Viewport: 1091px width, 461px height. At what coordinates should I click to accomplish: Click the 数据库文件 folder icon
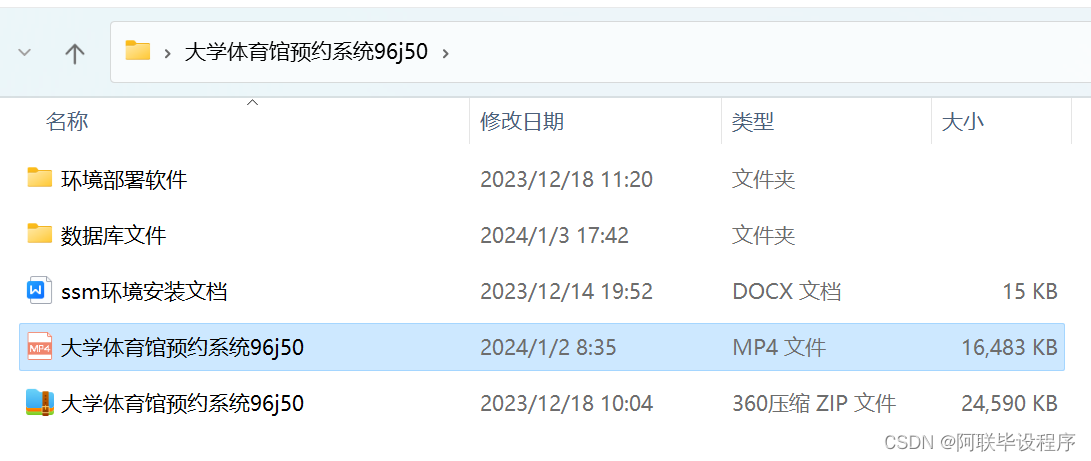click(40, 234)
